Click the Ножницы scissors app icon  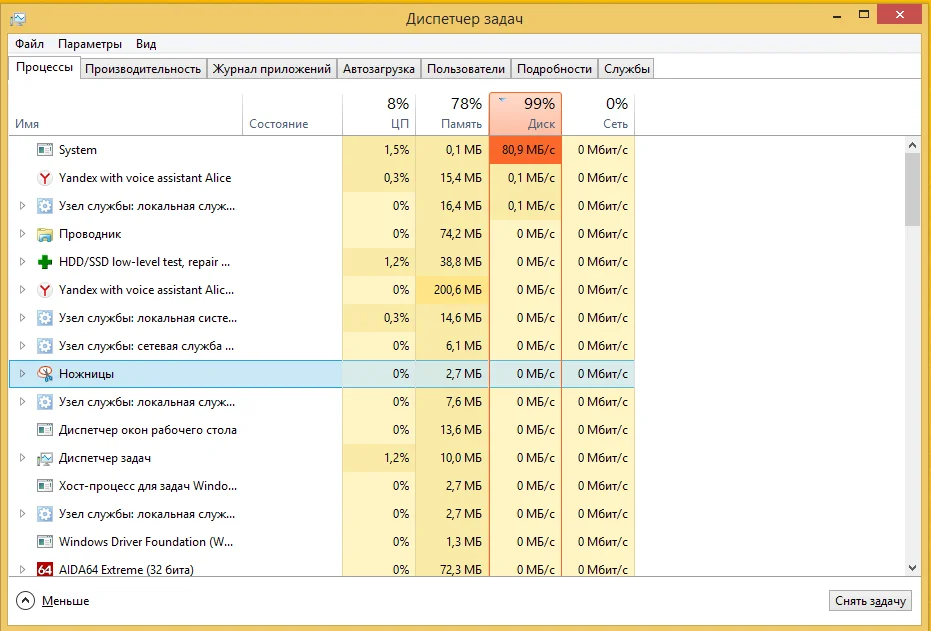coord(44,374)
